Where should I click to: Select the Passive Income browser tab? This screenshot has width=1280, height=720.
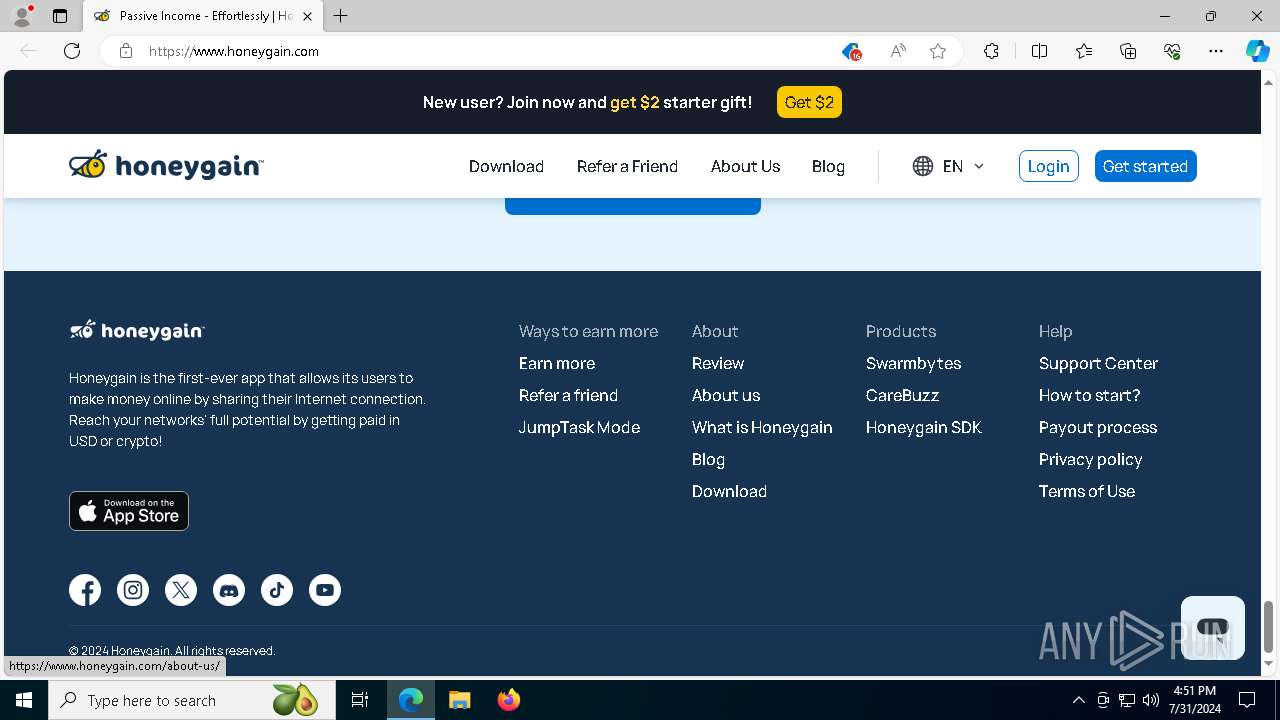coord(204,16)
